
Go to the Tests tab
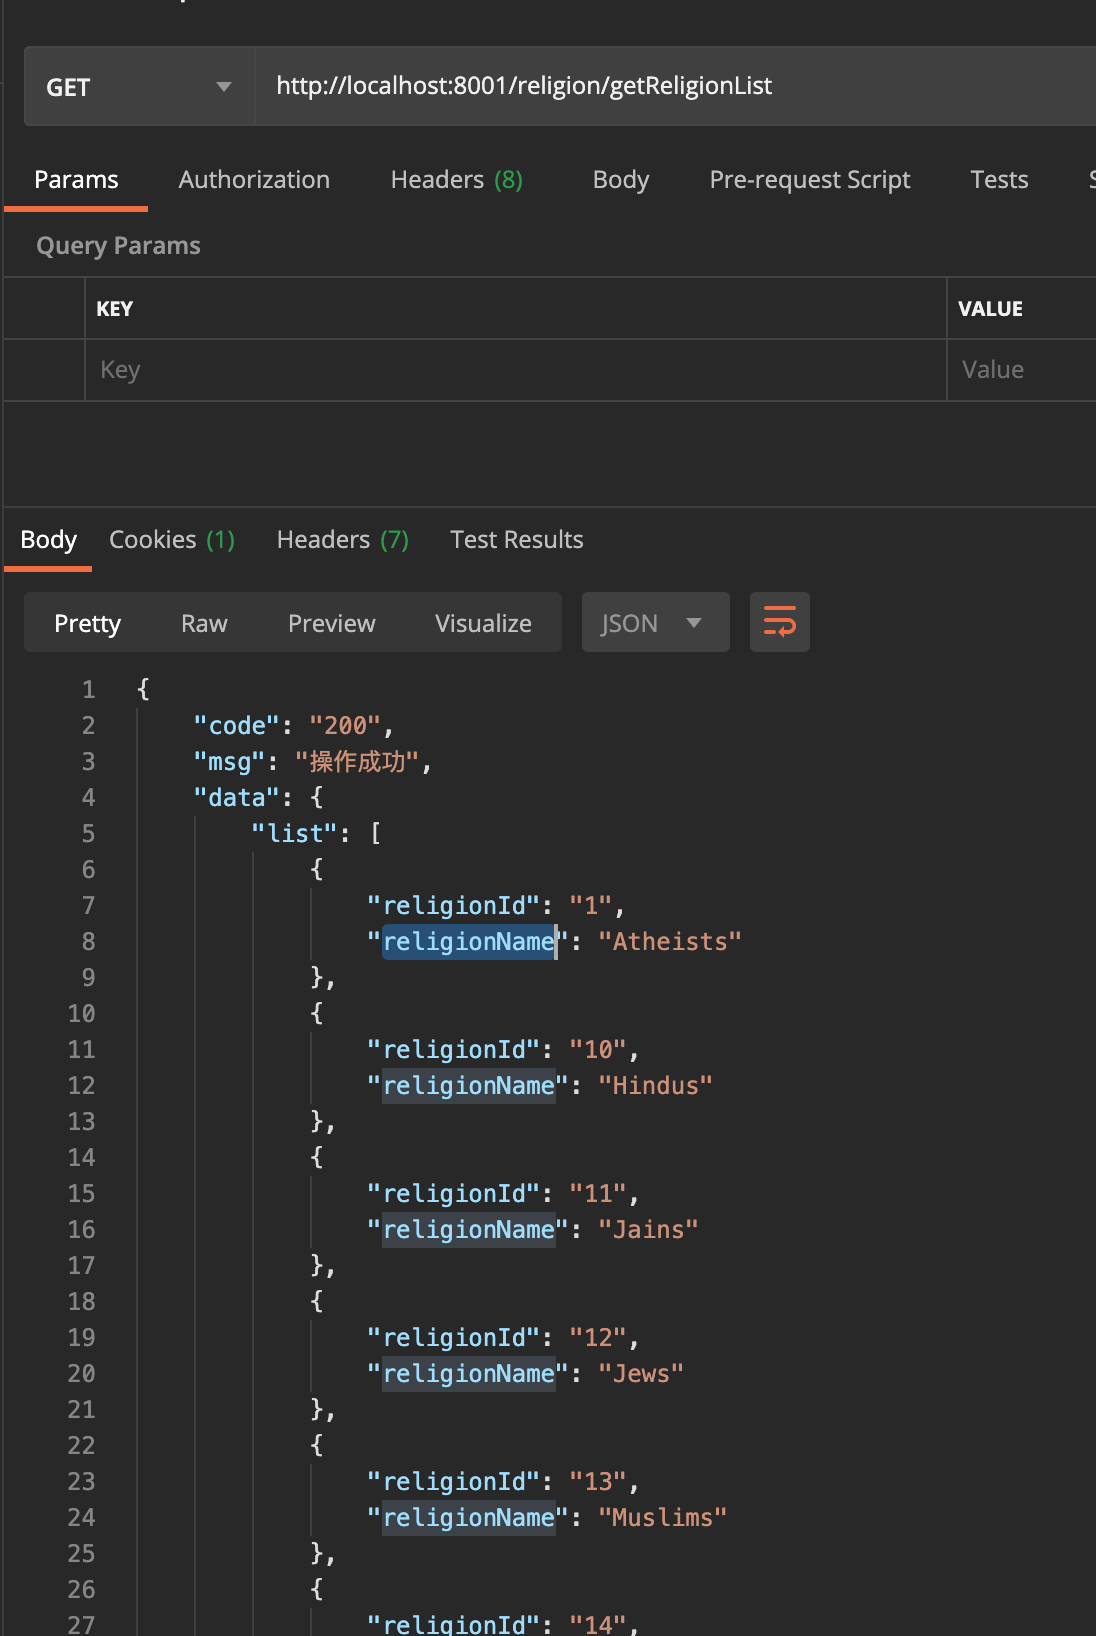[999, 180]
